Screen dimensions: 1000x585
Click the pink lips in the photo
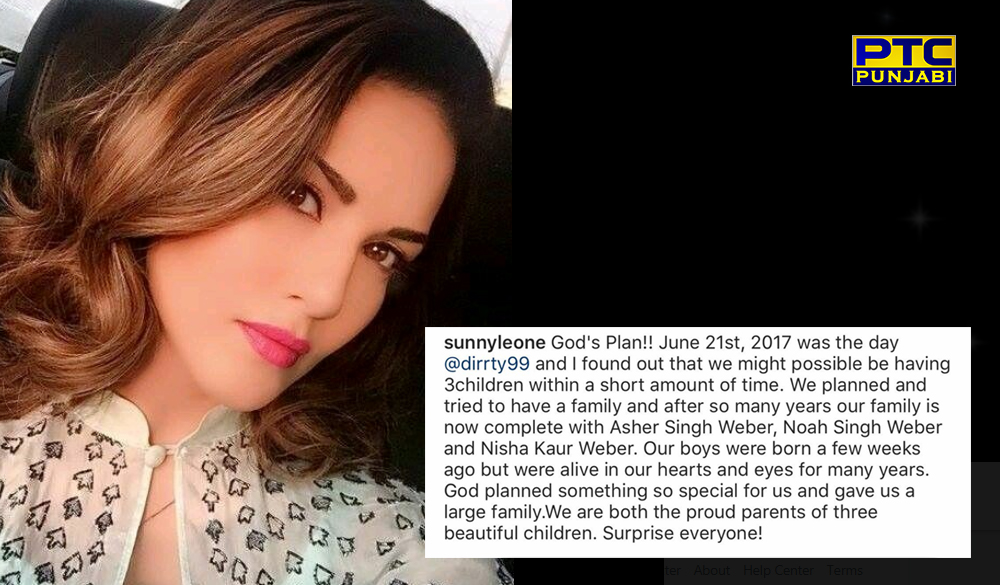tap(274, 343)
